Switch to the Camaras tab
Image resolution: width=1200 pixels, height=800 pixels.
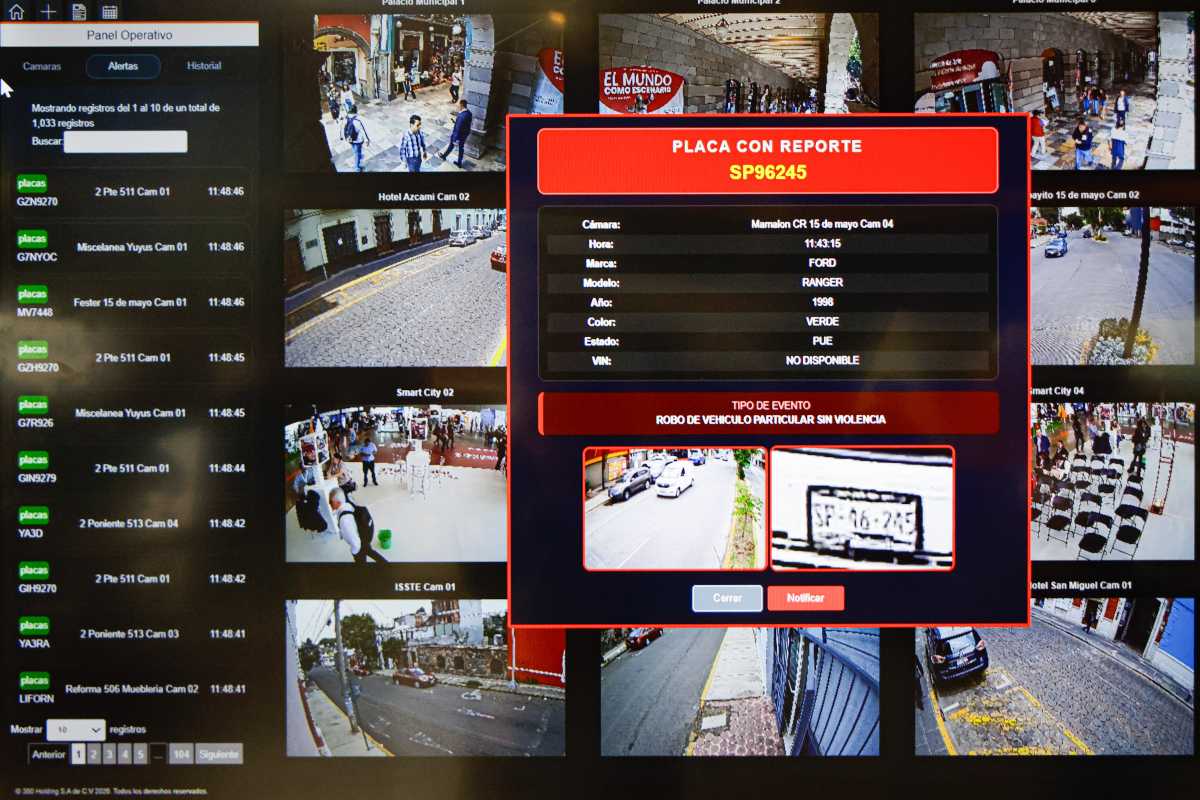pos(42,66)
